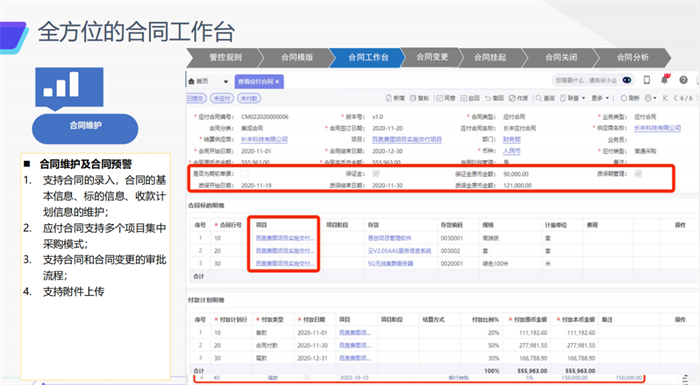This screenshot has height=385, width=700.
Task: Toggle the 是否为期初单据 checkbox
Action: [x=245, y=174]
